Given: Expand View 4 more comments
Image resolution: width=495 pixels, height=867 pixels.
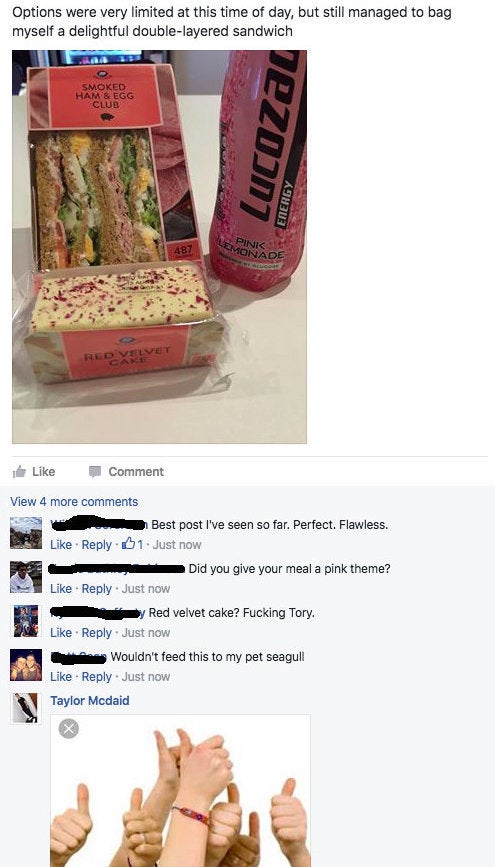Looking at the screenshot, I should pyautogui.click(x=74, y=502).
